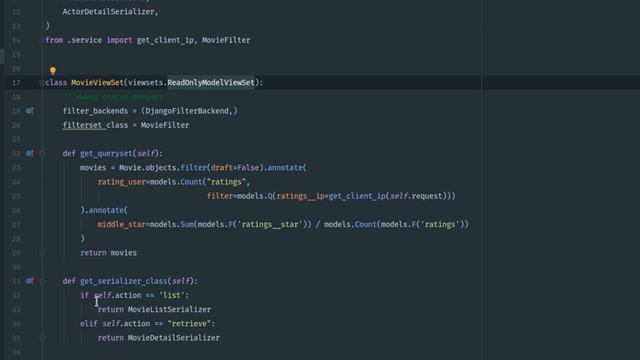Click the filter method call after Movie.objects

pyautogui.click(x=193, y=168)
